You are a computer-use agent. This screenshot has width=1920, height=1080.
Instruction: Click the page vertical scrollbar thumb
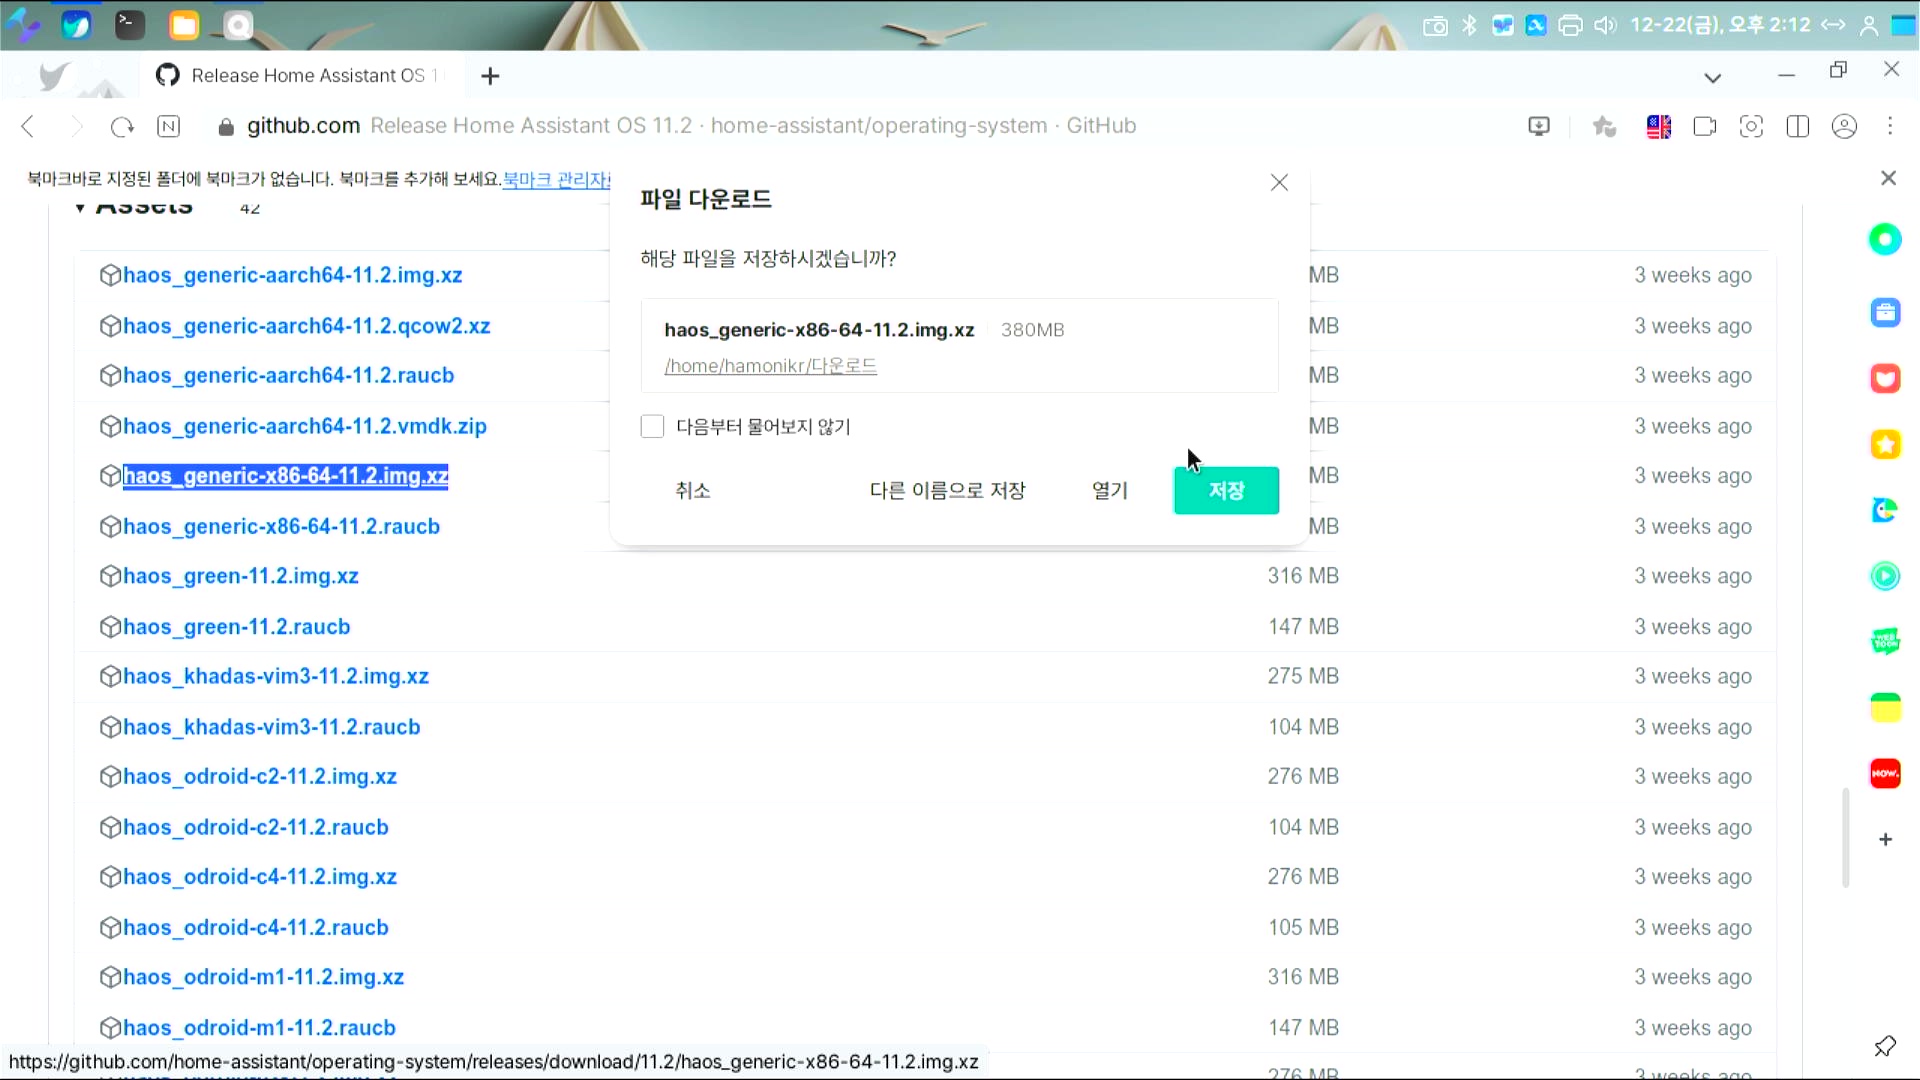click(x=1845, y=838)
